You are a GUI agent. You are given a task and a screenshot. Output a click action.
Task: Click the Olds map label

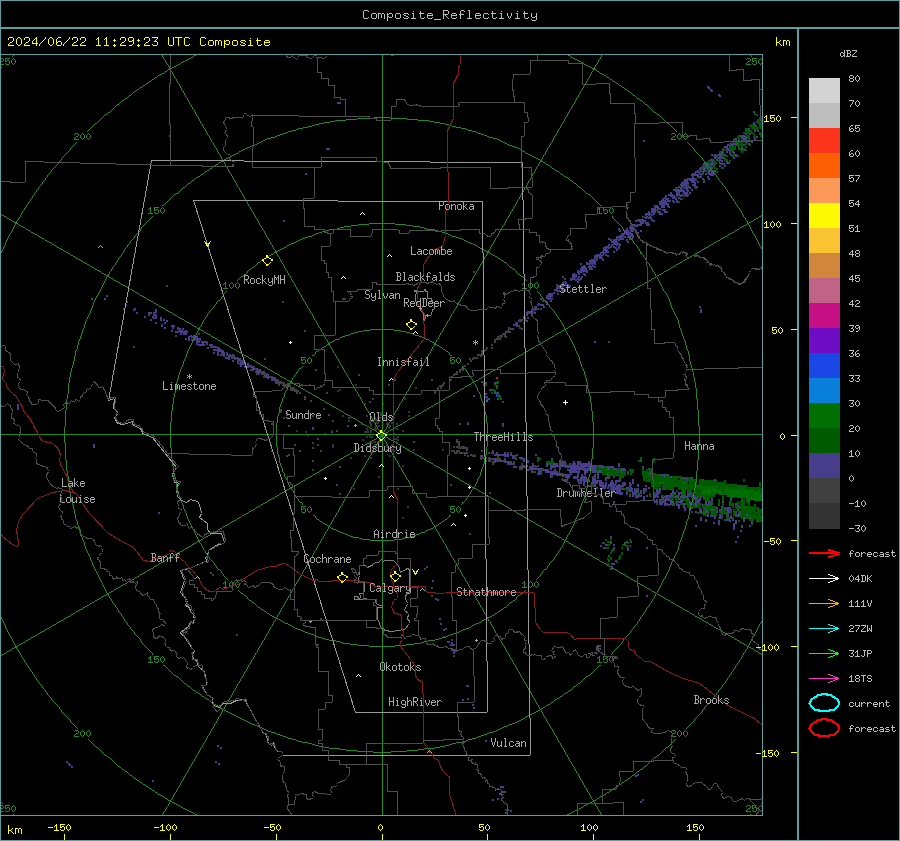pos(381,417)
